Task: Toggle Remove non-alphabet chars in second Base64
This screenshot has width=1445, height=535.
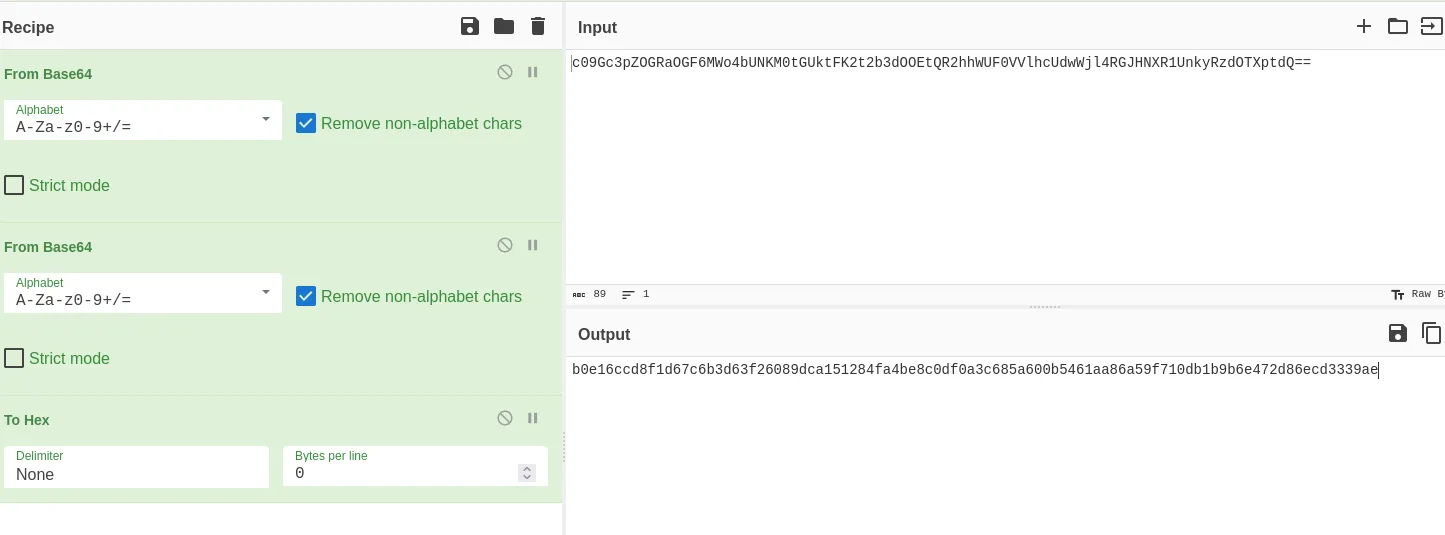Action: [306, 296]
